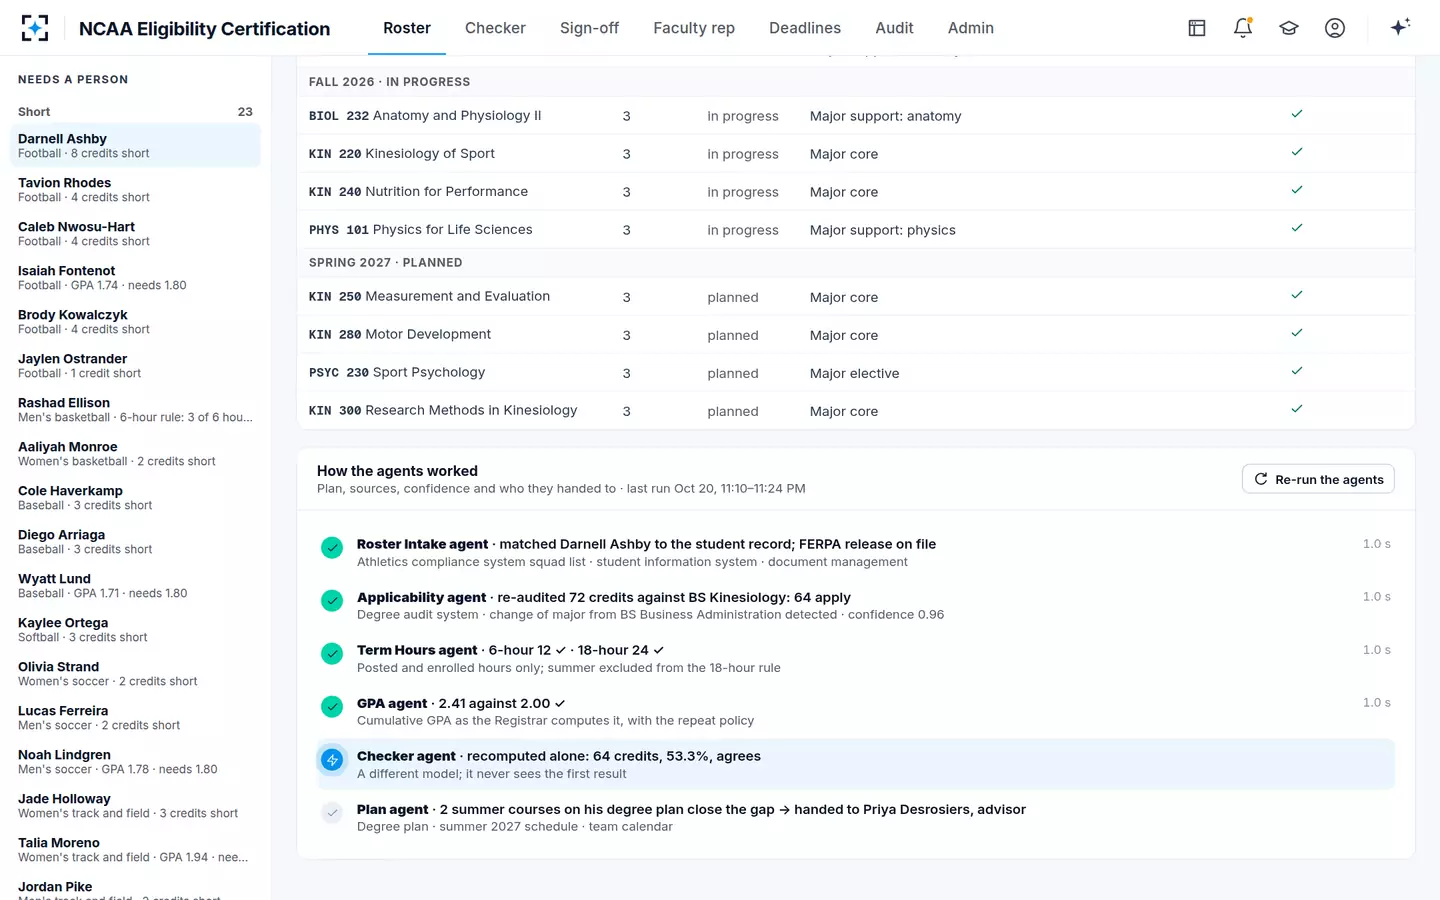Click "Major support: anatomy" cell
Image resolution: width=1440 pixels, height=900 pixels.
885,116
